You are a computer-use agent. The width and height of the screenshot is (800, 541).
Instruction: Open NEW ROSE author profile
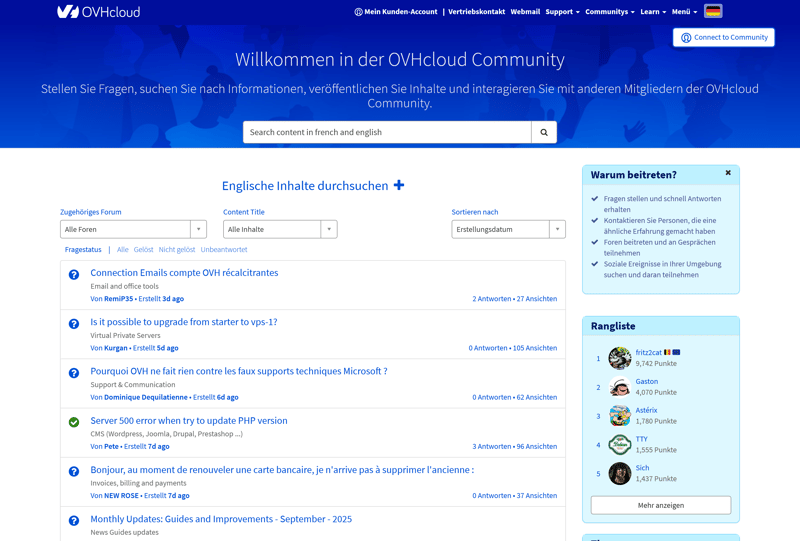[x=121, y=496]
